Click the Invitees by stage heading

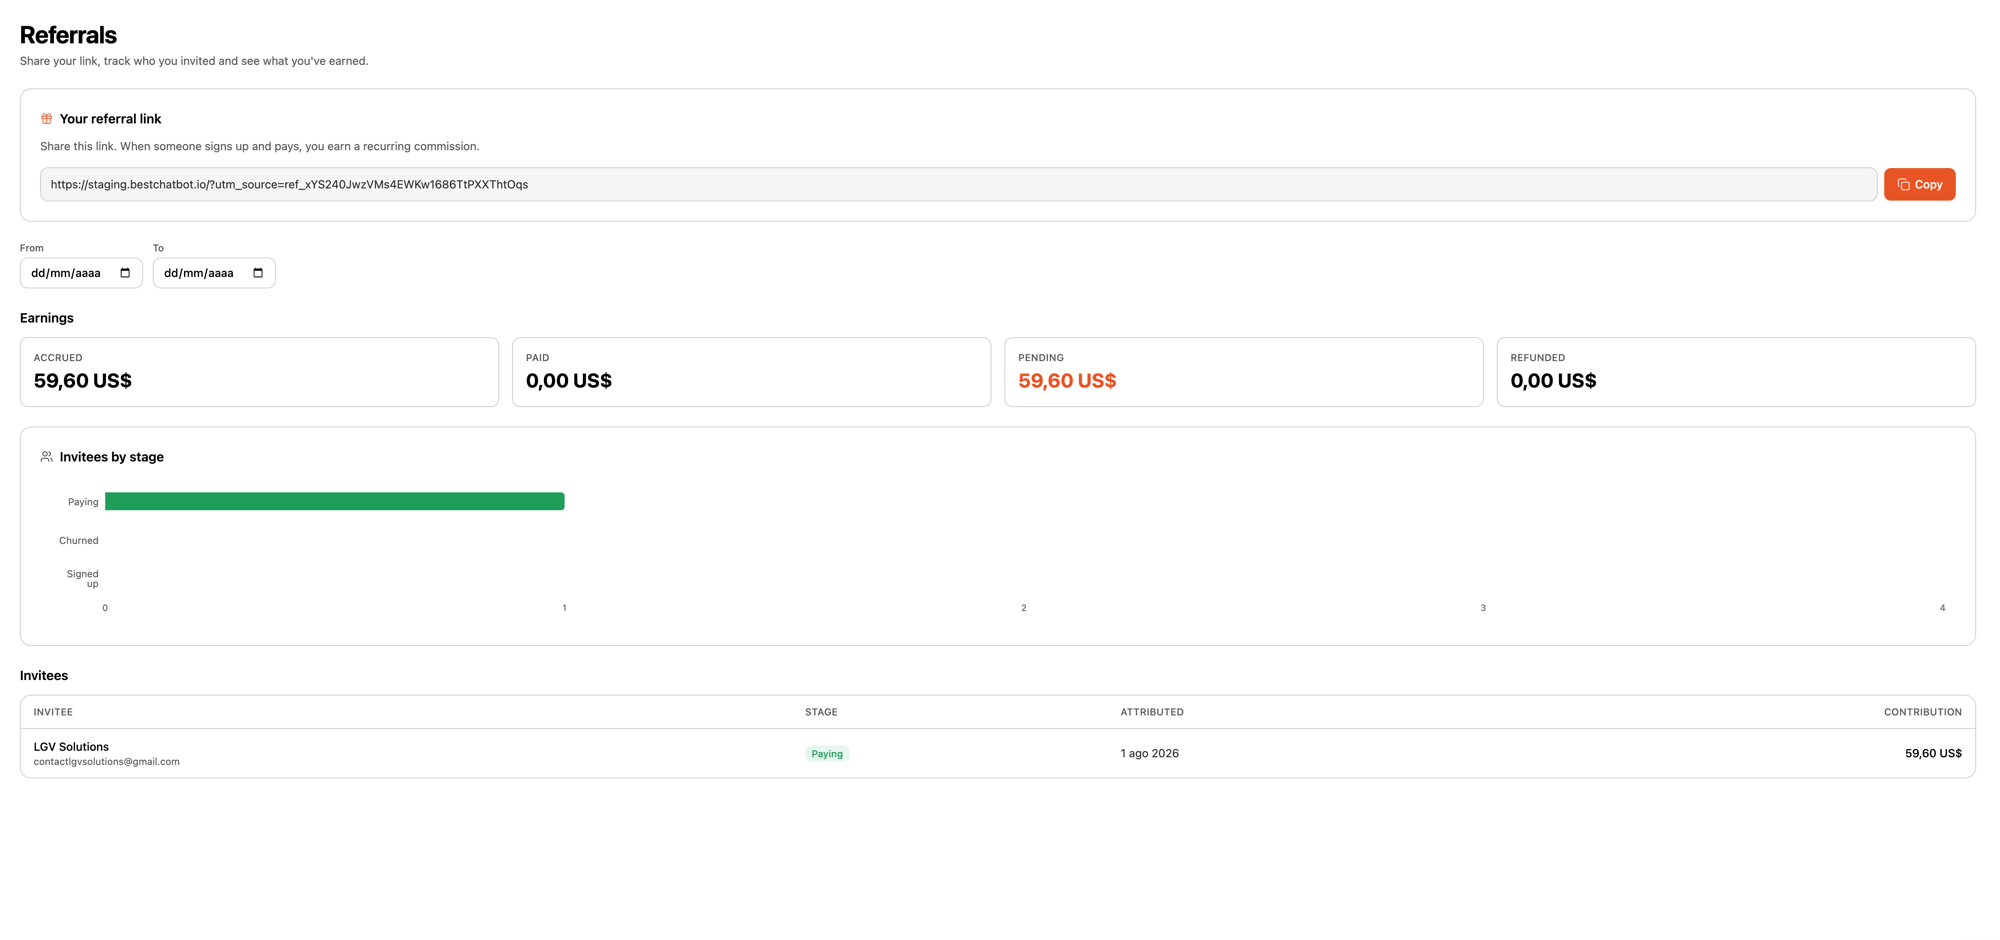pos(112,457)
